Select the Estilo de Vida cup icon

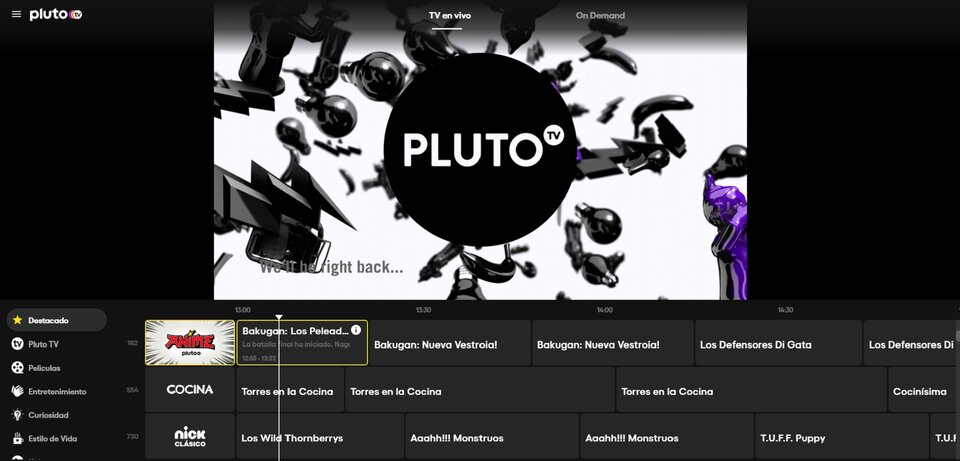(17, 438)
